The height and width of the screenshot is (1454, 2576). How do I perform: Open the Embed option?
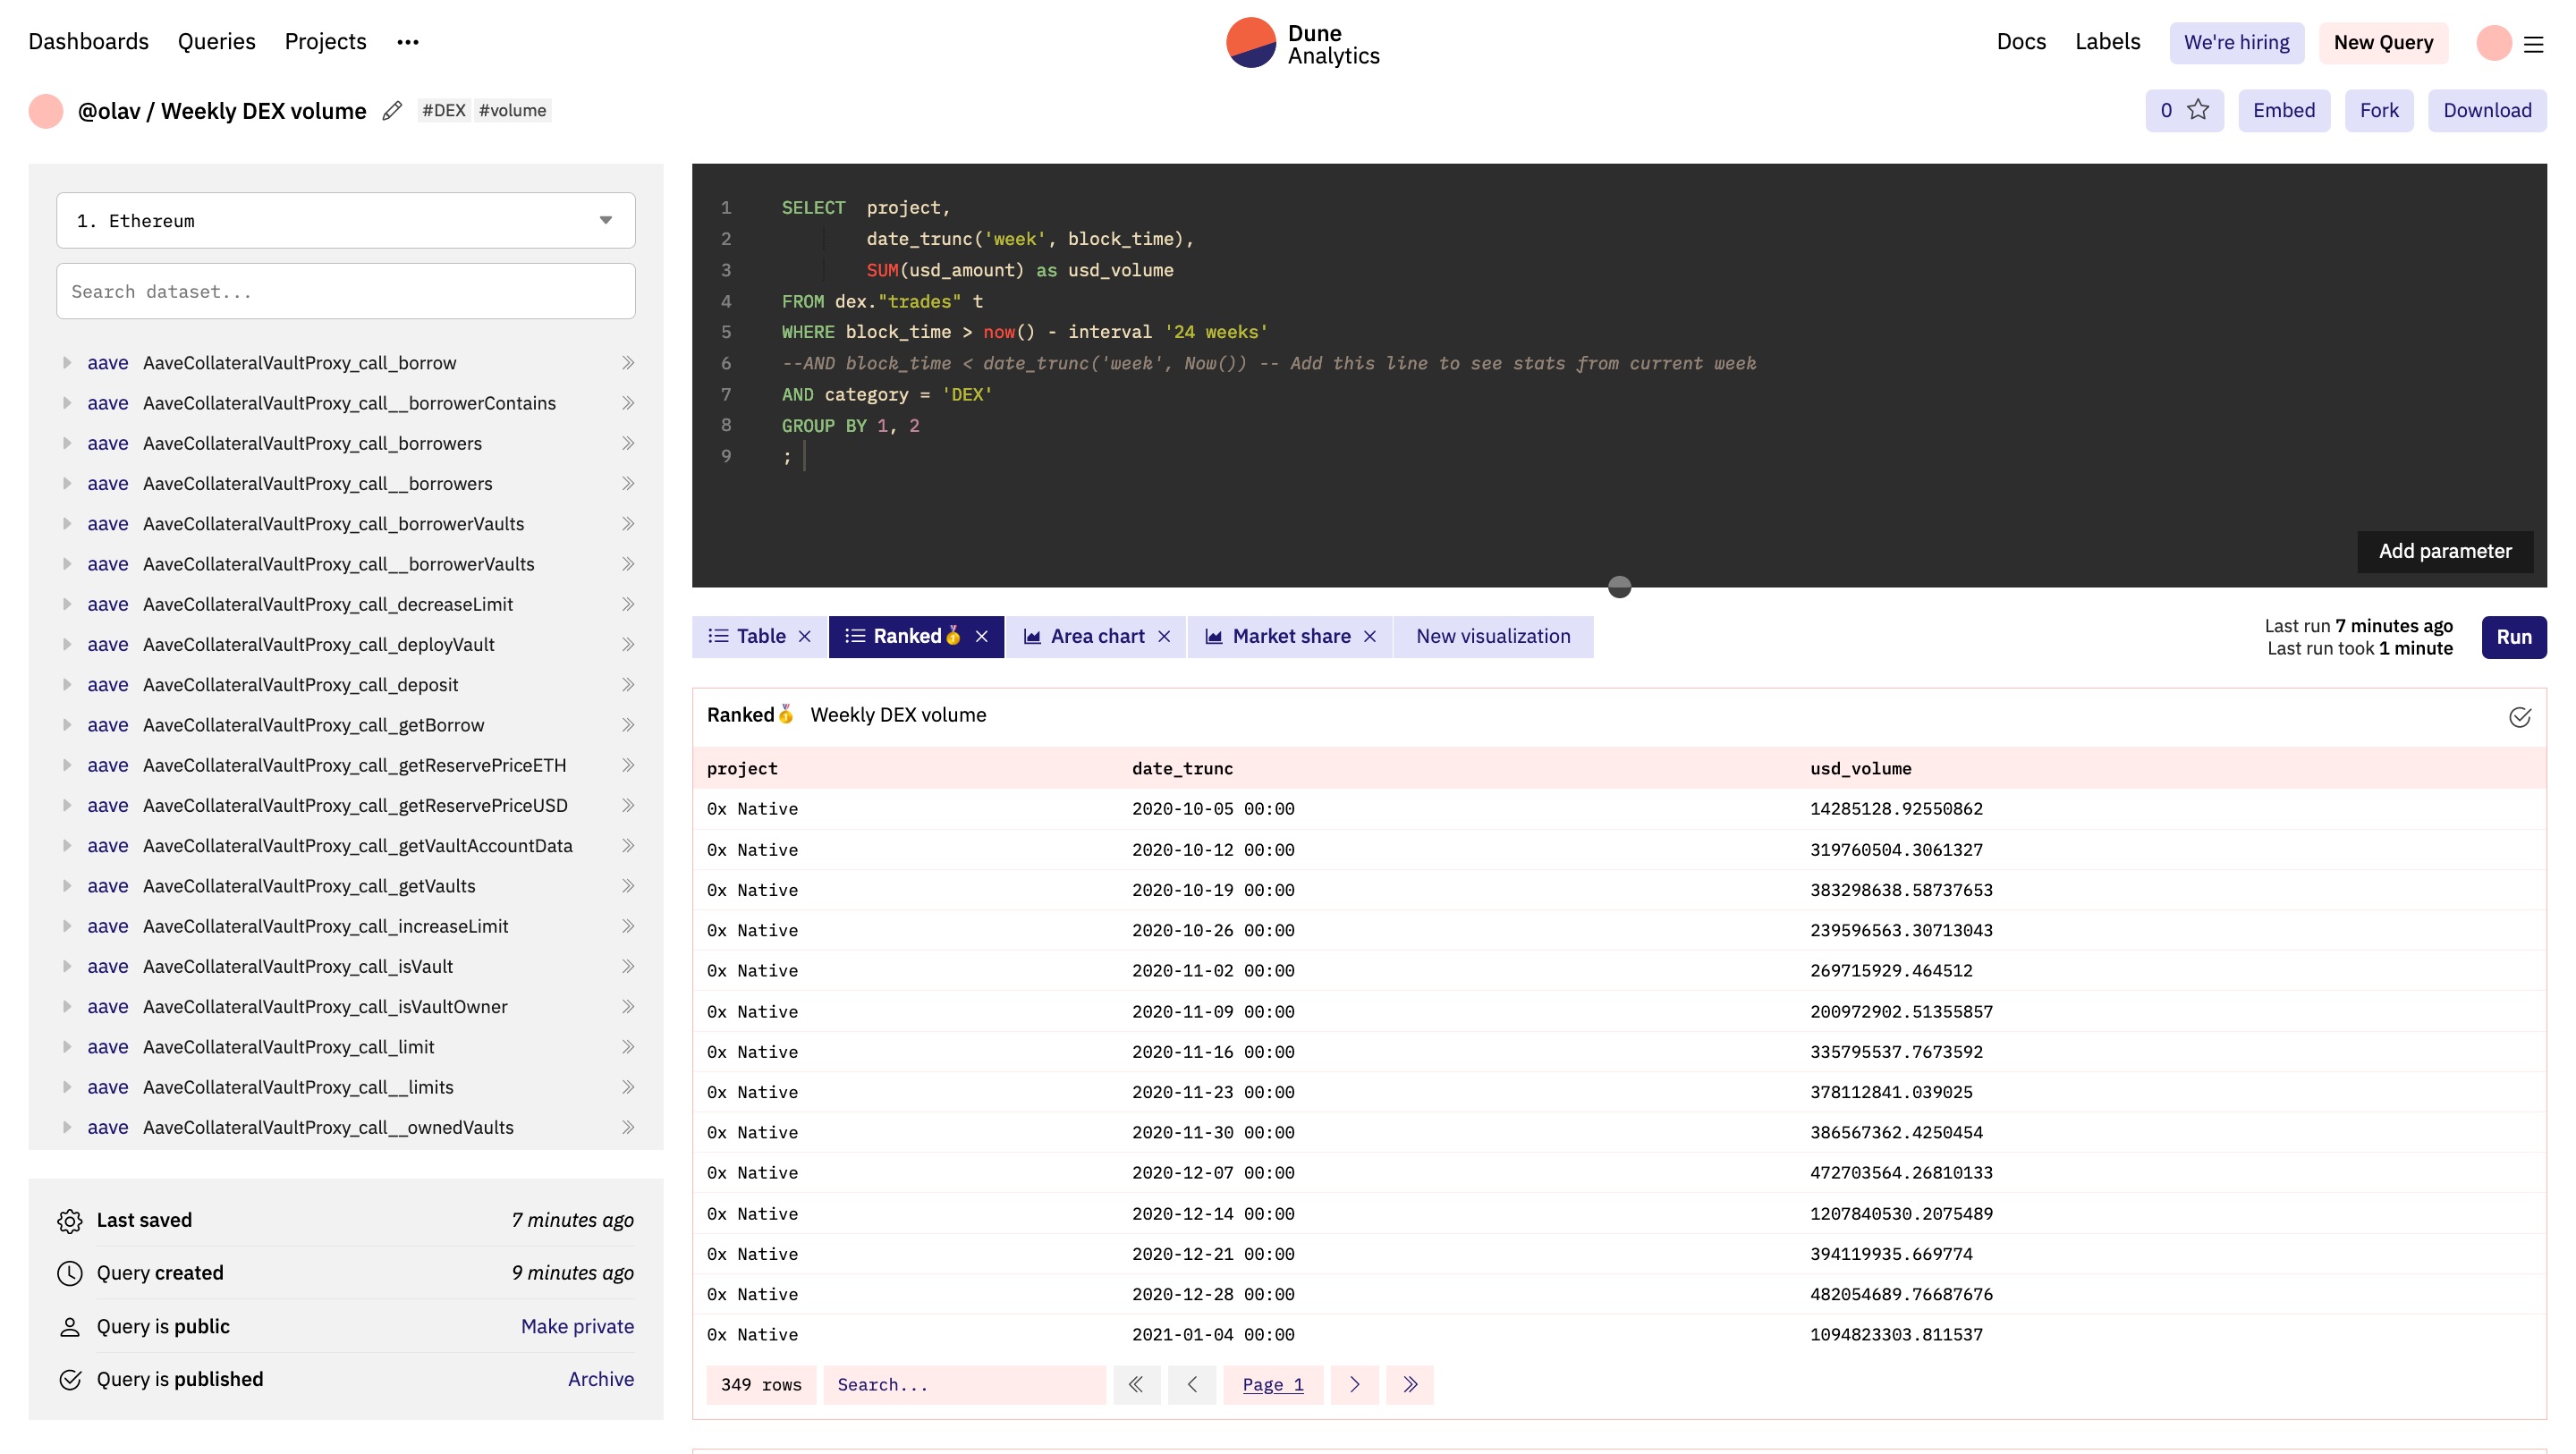pyautogui.click(x=2283, y=110)
